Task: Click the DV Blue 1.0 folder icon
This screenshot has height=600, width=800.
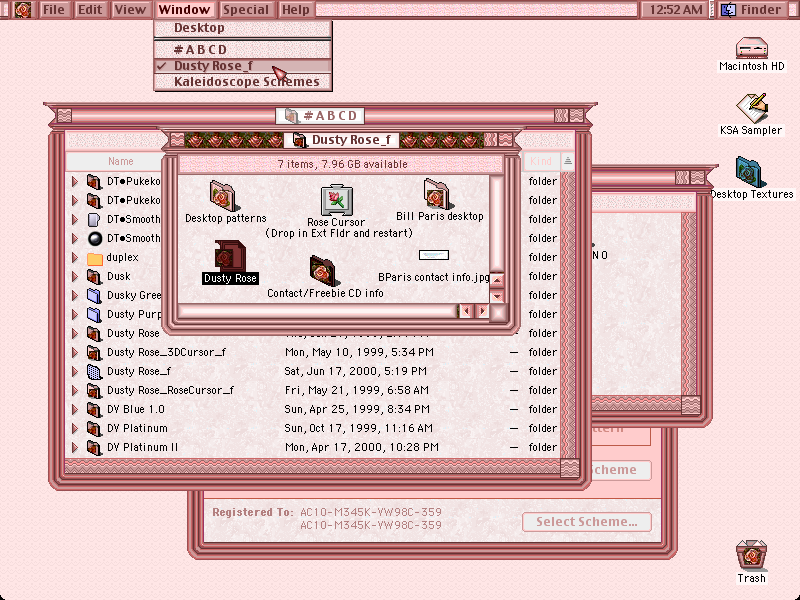Action: 94,410
